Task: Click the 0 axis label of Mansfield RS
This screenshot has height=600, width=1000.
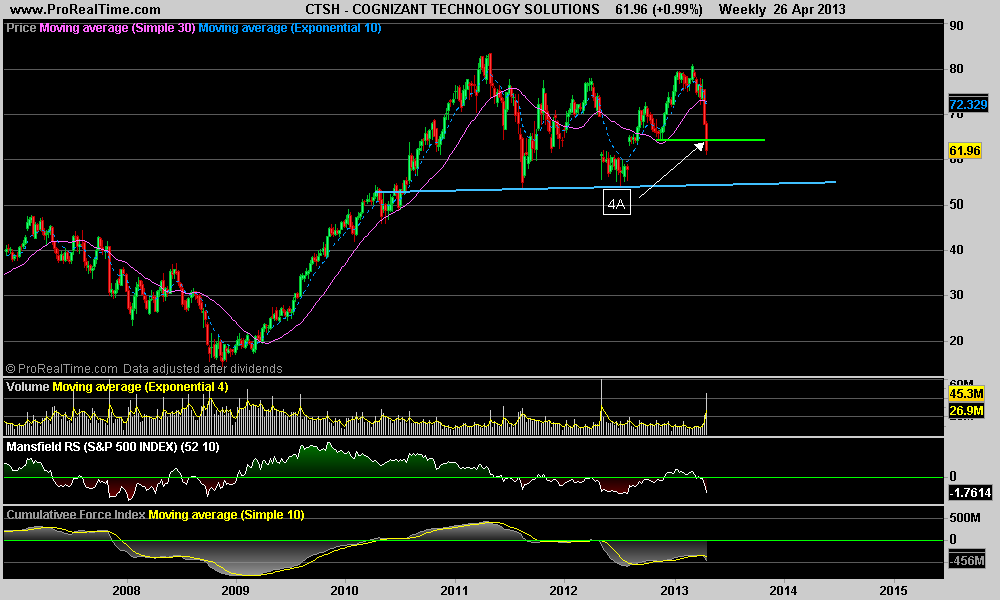Action: pyautogui.click(x=953, y=476)
